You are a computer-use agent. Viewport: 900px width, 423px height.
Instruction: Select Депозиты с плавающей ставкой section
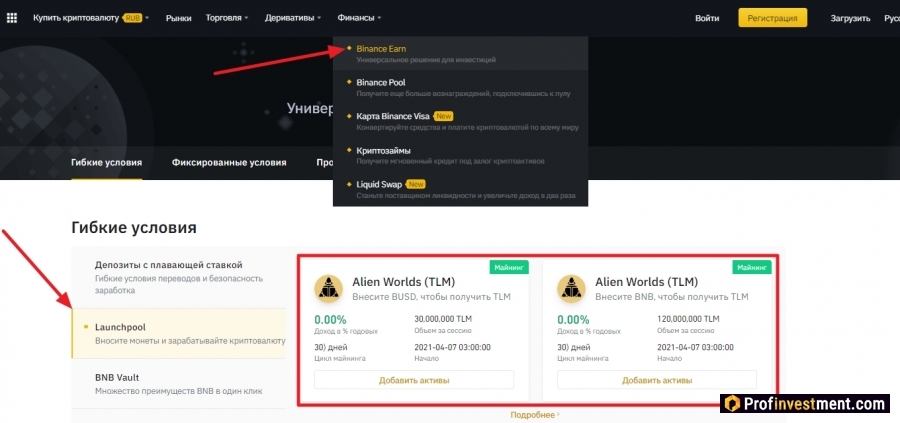point(179,278)
